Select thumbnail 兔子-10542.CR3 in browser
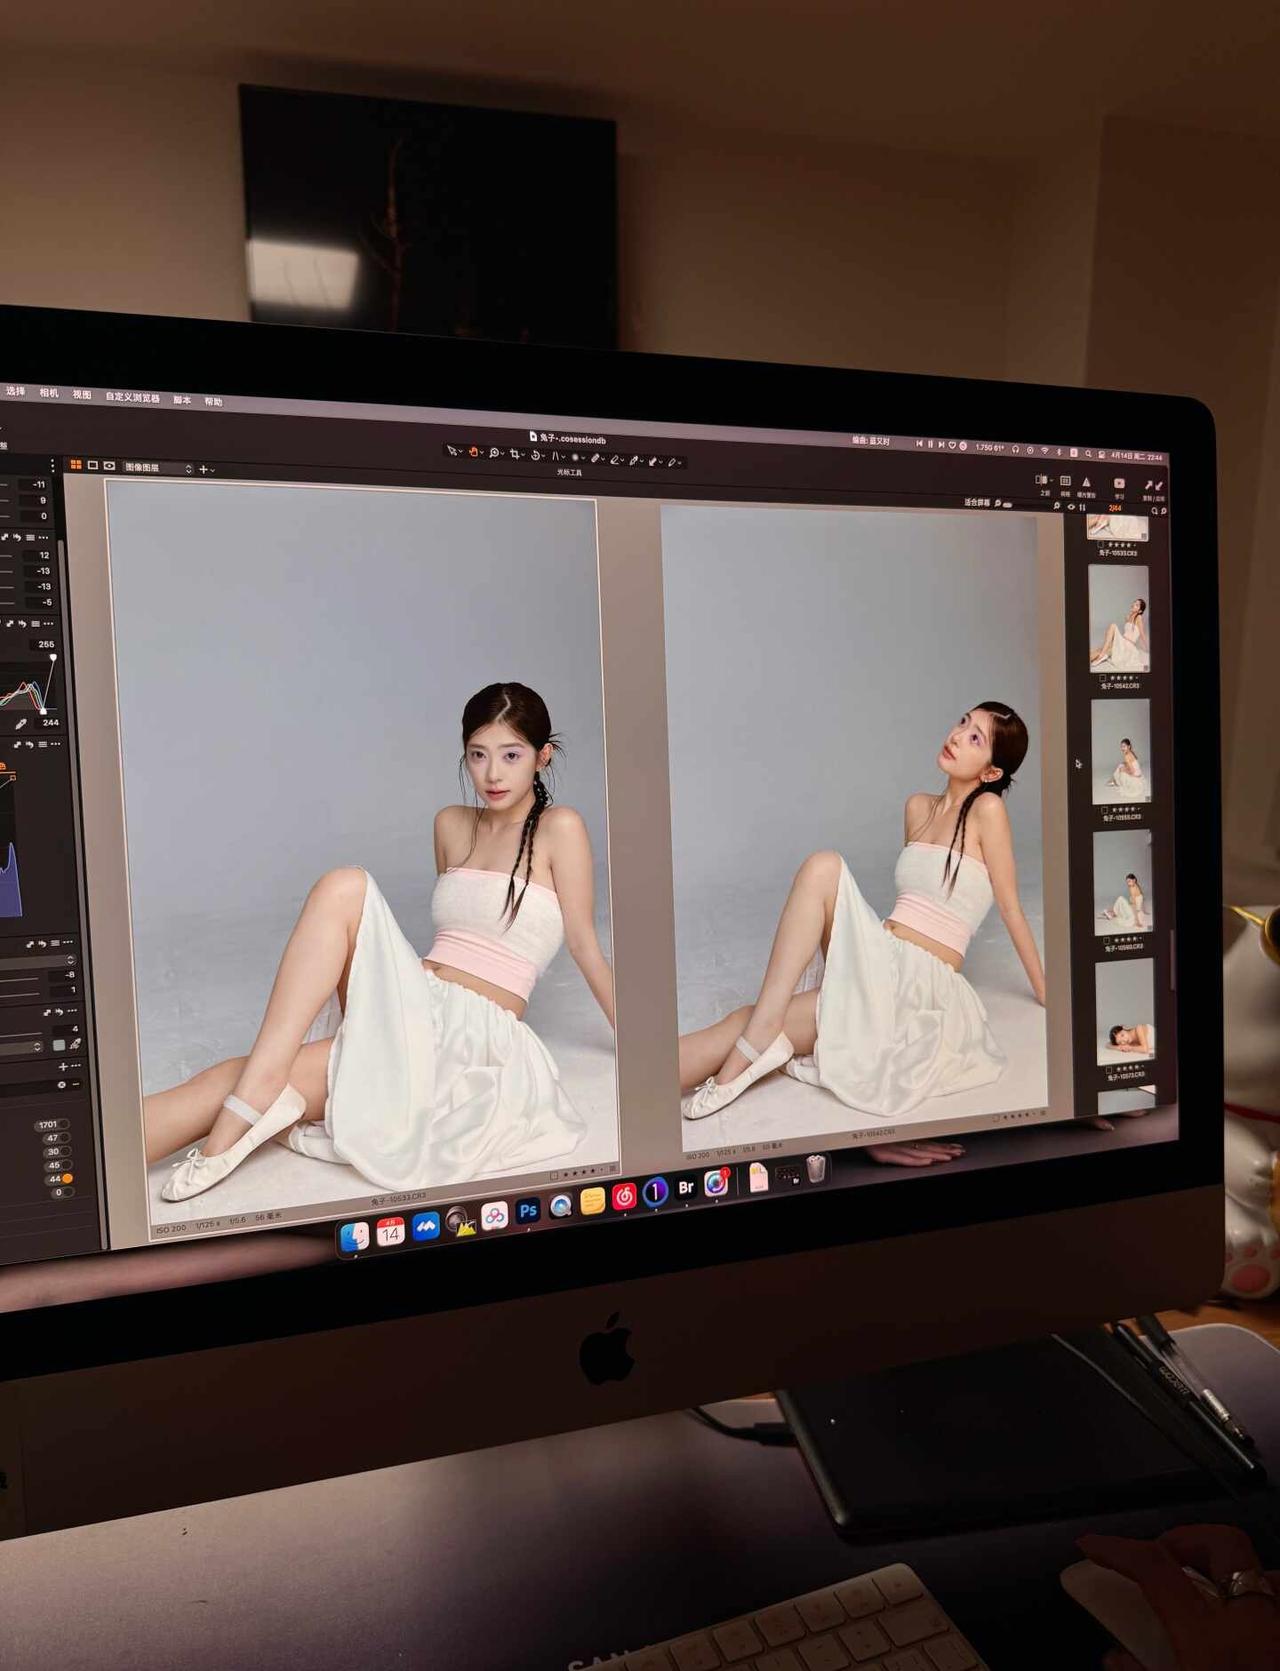This screenshot has width=1280, height=1671. point(1119,619)
